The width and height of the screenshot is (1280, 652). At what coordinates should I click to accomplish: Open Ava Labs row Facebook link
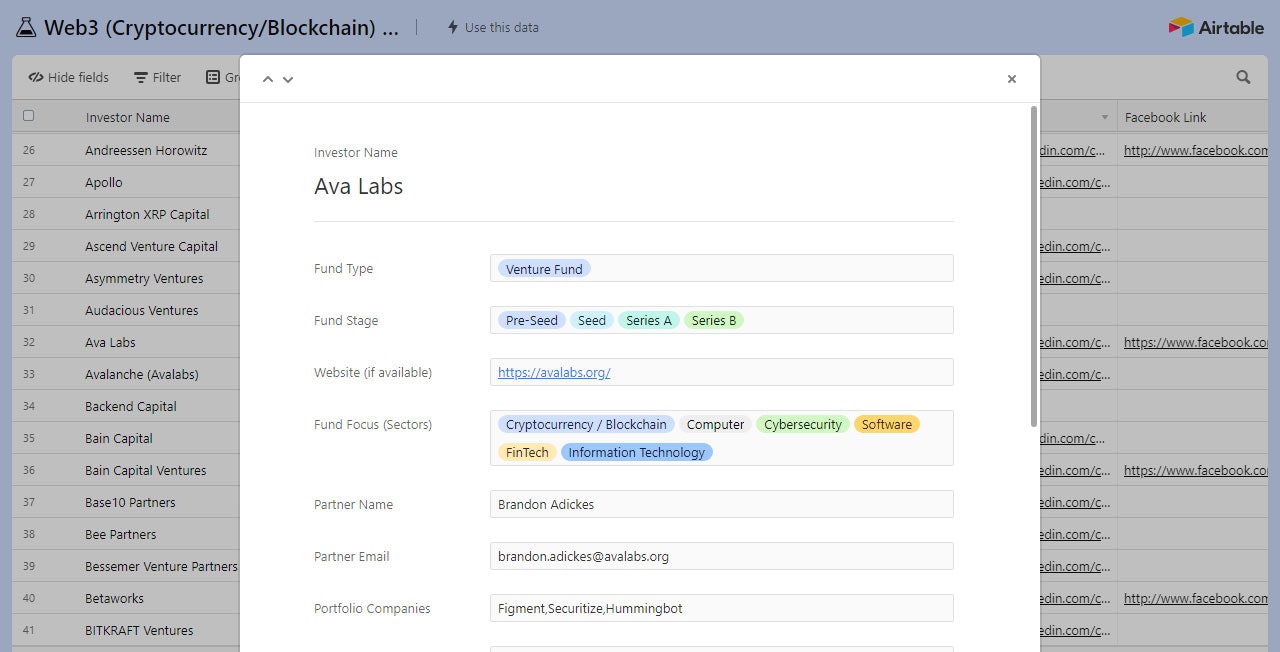pyautogui.click(x=1196, y=342)
